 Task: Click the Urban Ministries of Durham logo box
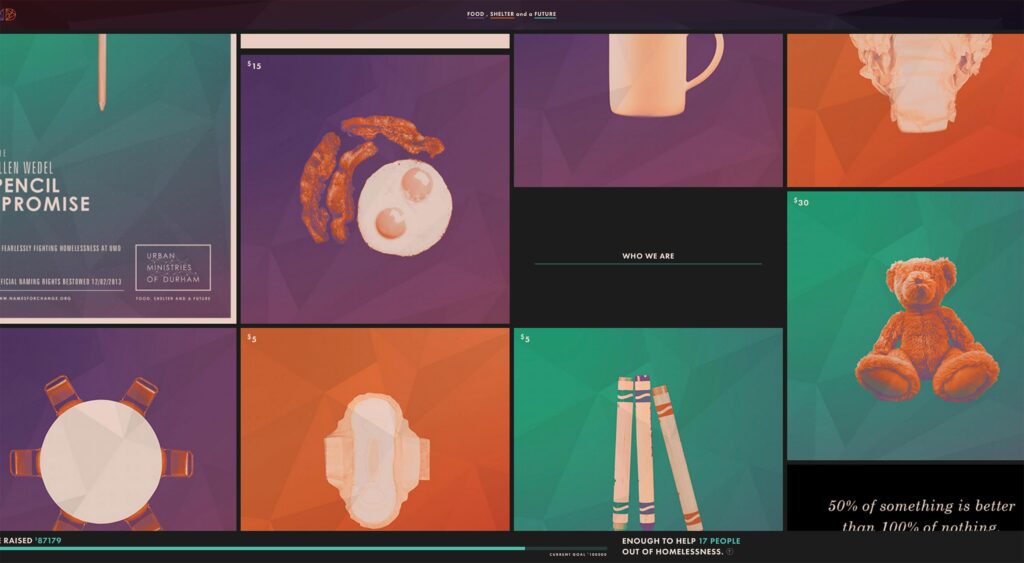(173, 267)
